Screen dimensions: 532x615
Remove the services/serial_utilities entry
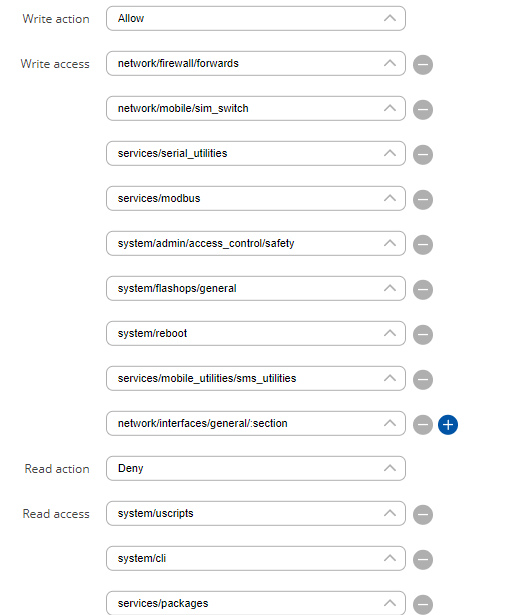[423, 155]
